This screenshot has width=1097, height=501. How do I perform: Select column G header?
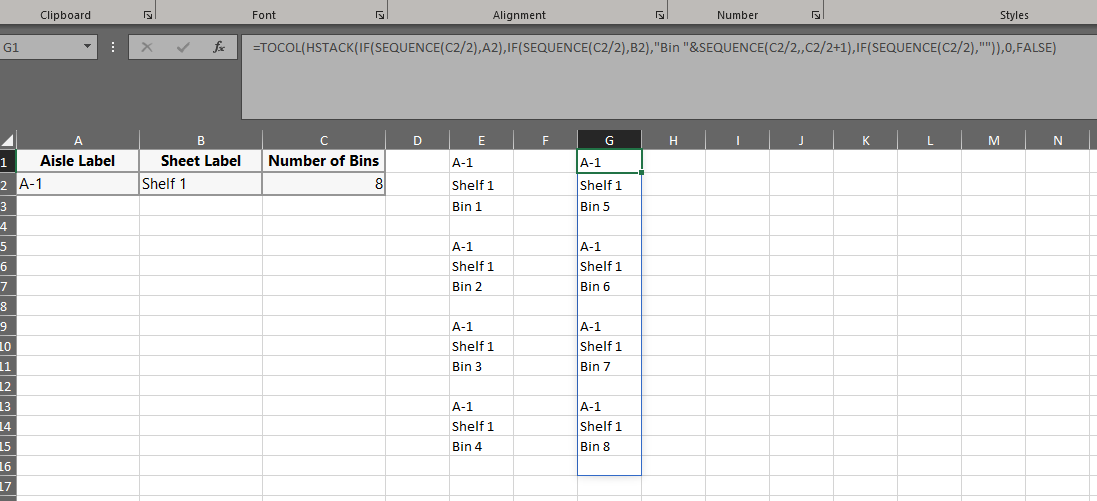[609, 140]
